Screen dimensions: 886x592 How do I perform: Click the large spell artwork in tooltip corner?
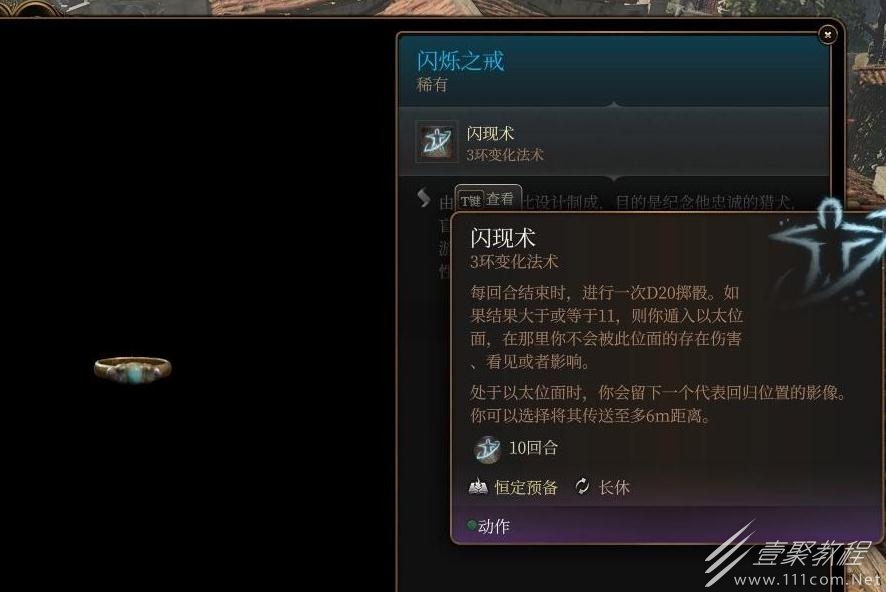click(x=828, y=249)
